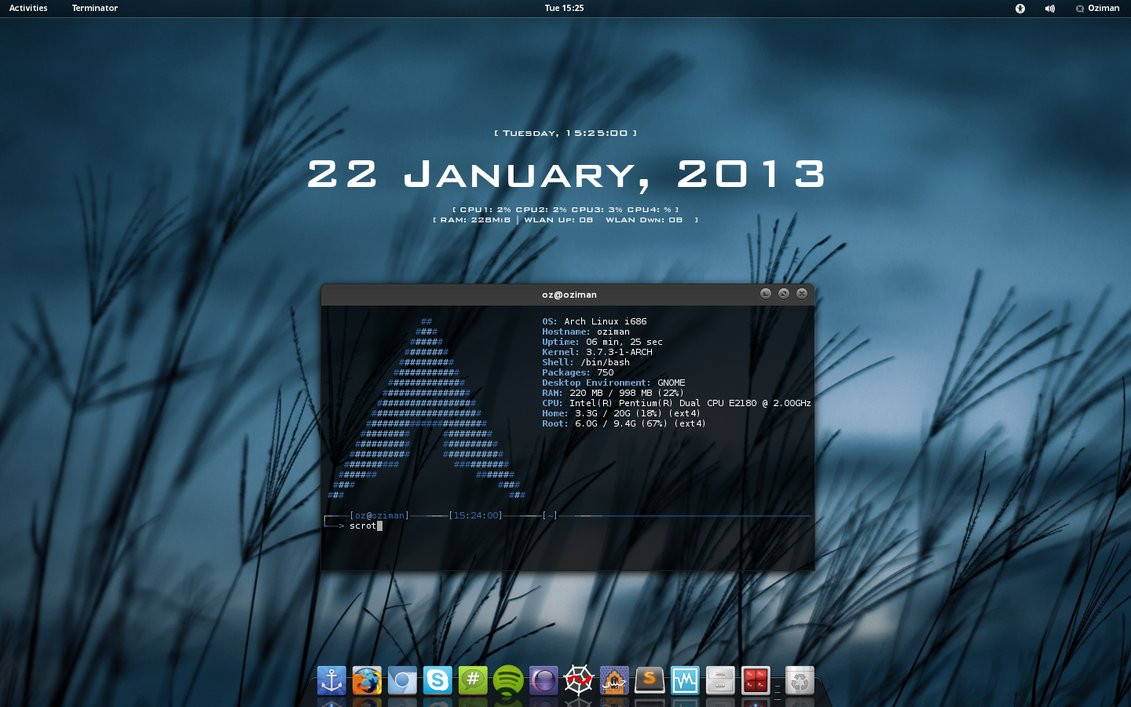Screen dimensions: 1131x707
Task: Open the purple orb app in dock
Action: 544,680
